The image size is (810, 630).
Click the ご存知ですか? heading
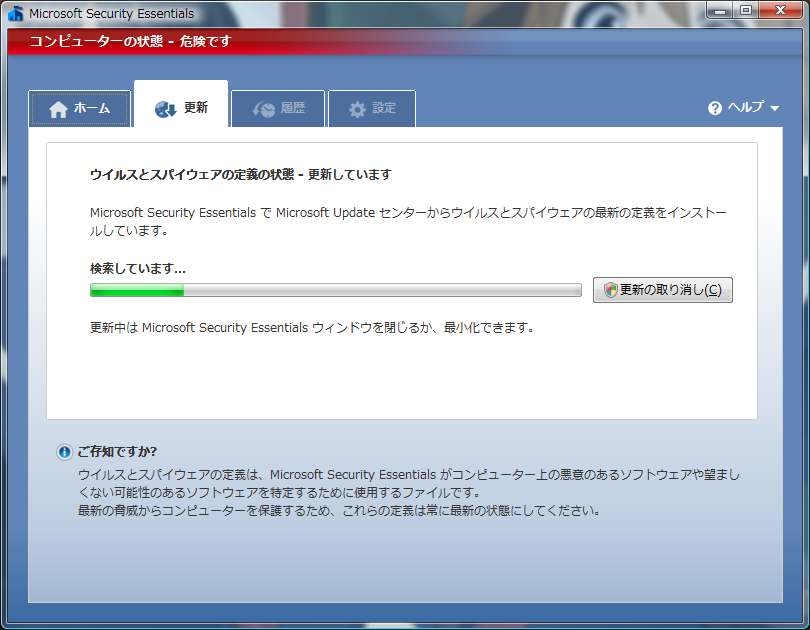click(x=117, y=451)
